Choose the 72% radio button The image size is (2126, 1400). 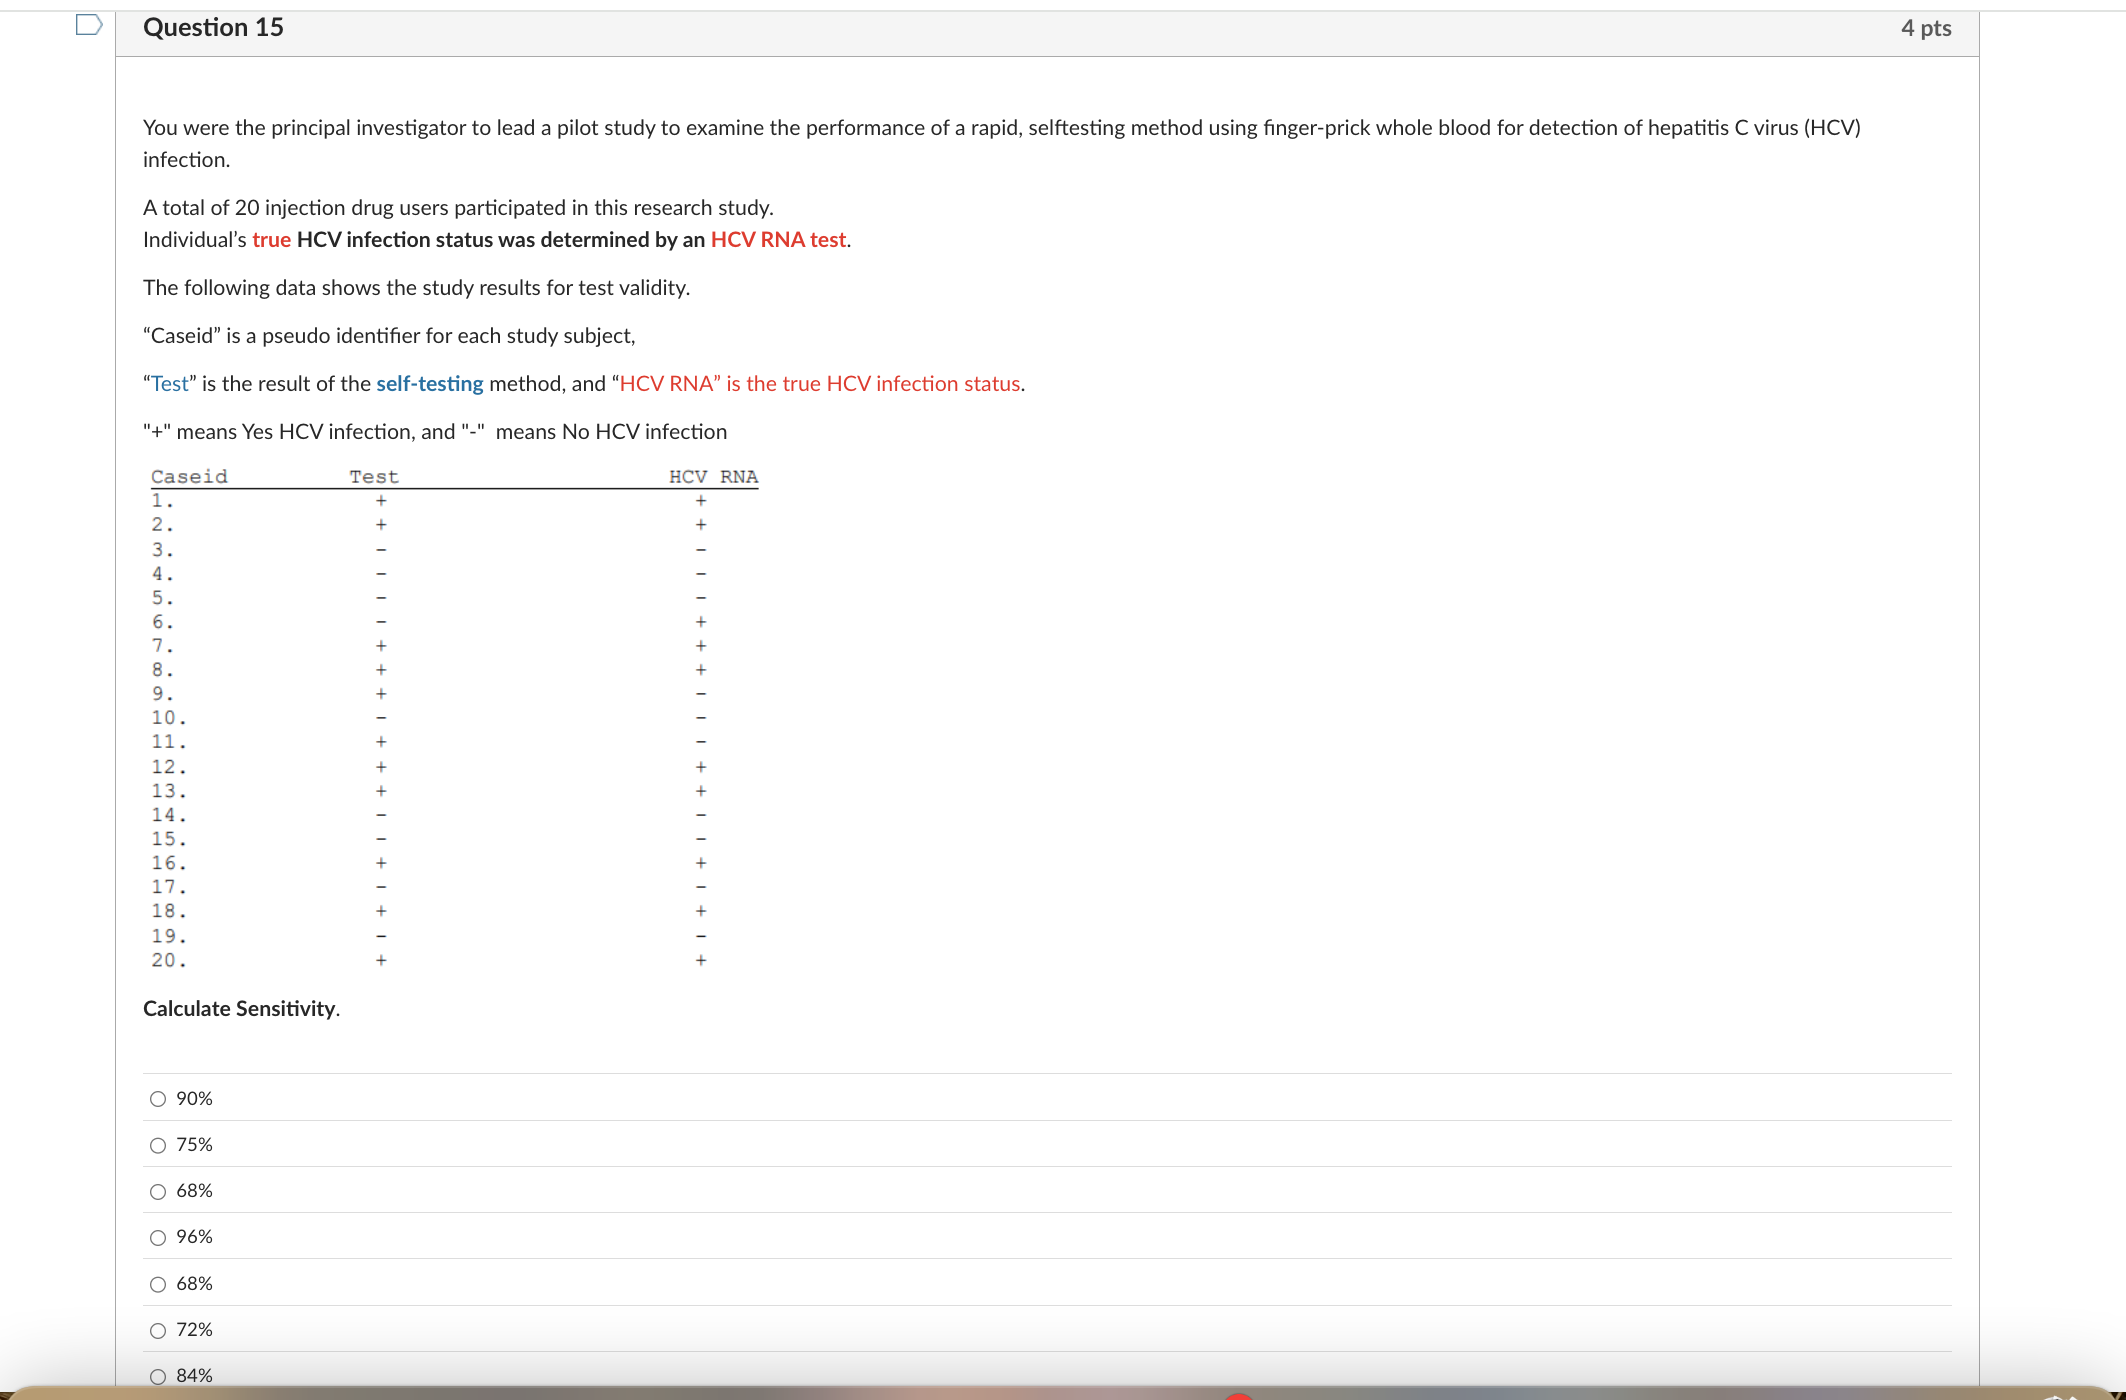pos(158,1330)
